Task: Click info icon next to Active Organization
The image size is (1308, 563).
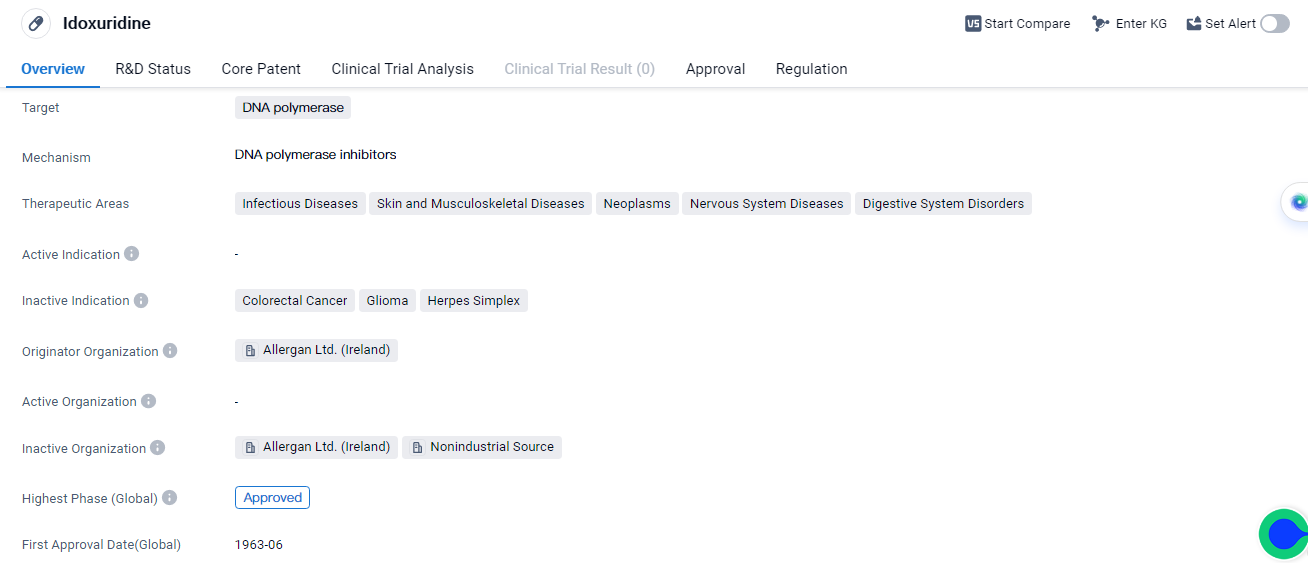Action: [148, 401]
